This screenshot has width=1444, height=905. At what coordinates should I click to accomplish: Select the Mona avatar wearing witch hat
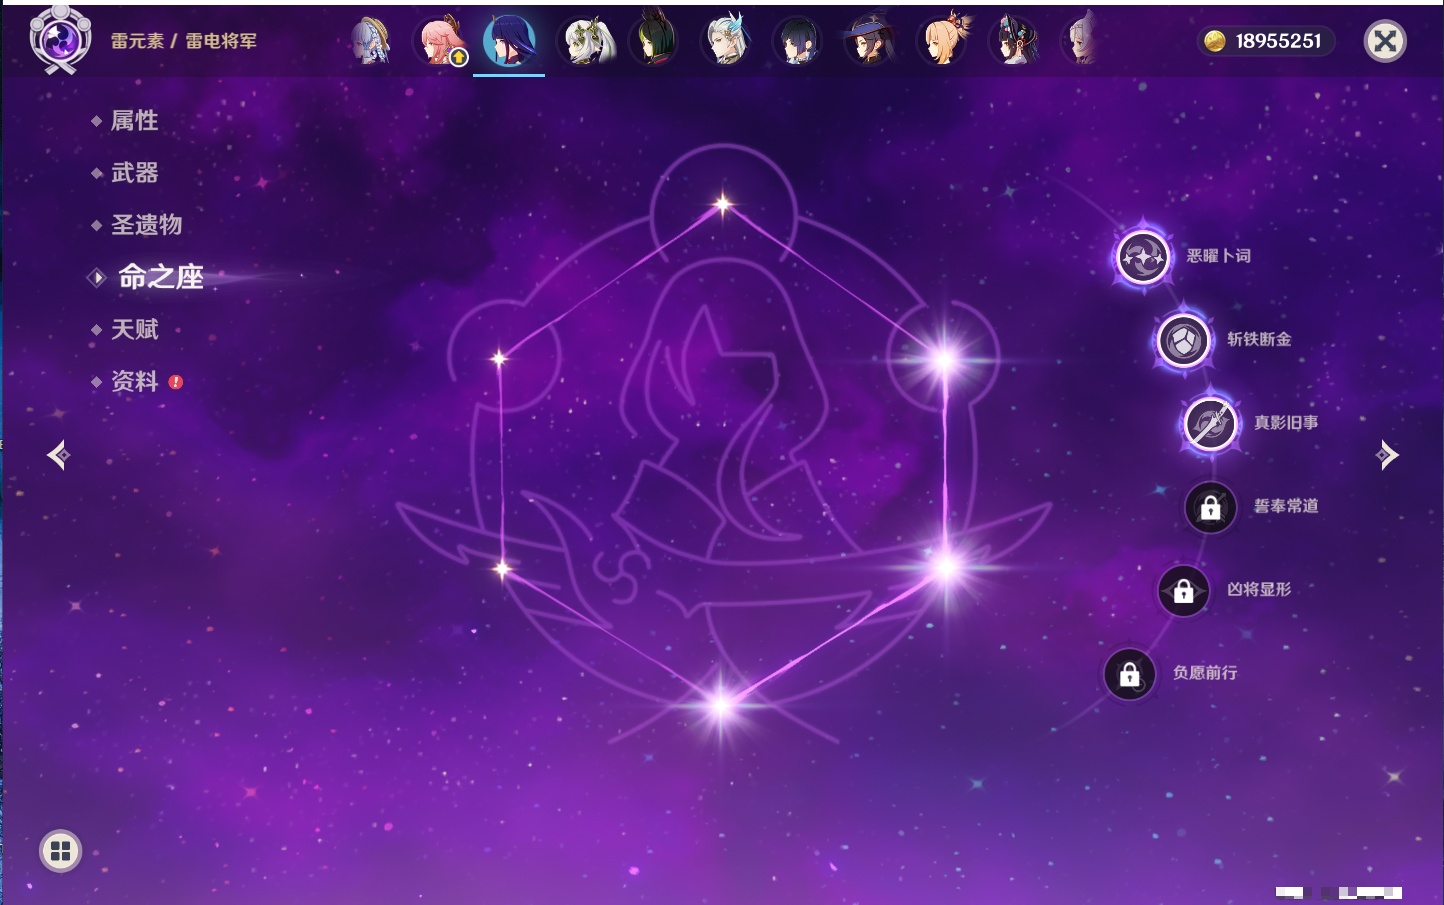tap(868, 41)
